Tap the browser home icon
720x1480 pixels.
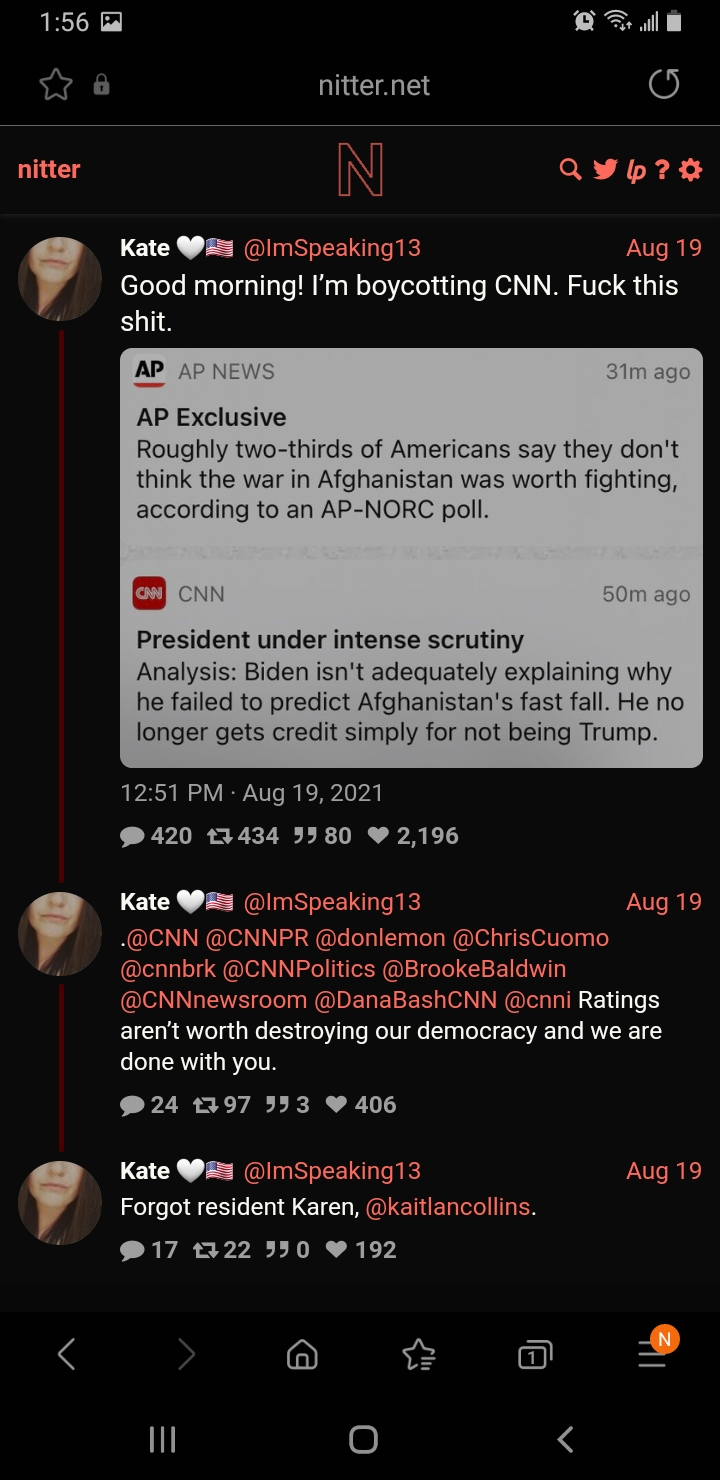pyautogui.click(x=302, y=1355)
